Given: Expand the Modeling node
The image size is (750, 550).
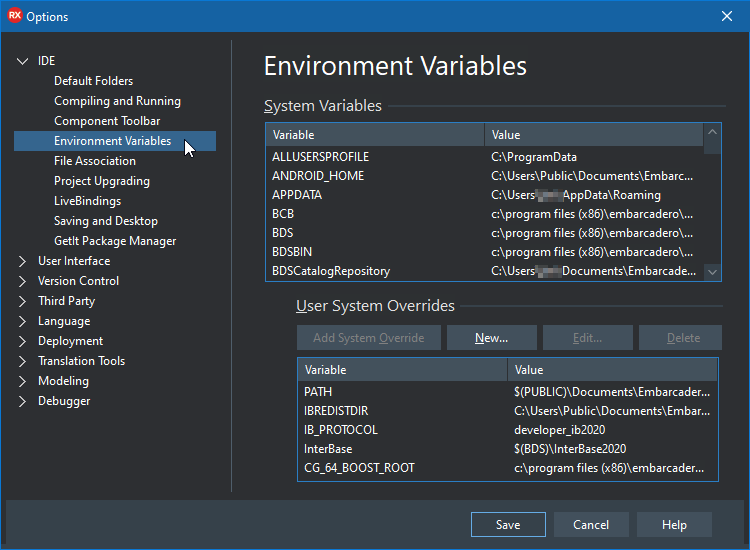Looking at the screenshot, I should point(22,381).
